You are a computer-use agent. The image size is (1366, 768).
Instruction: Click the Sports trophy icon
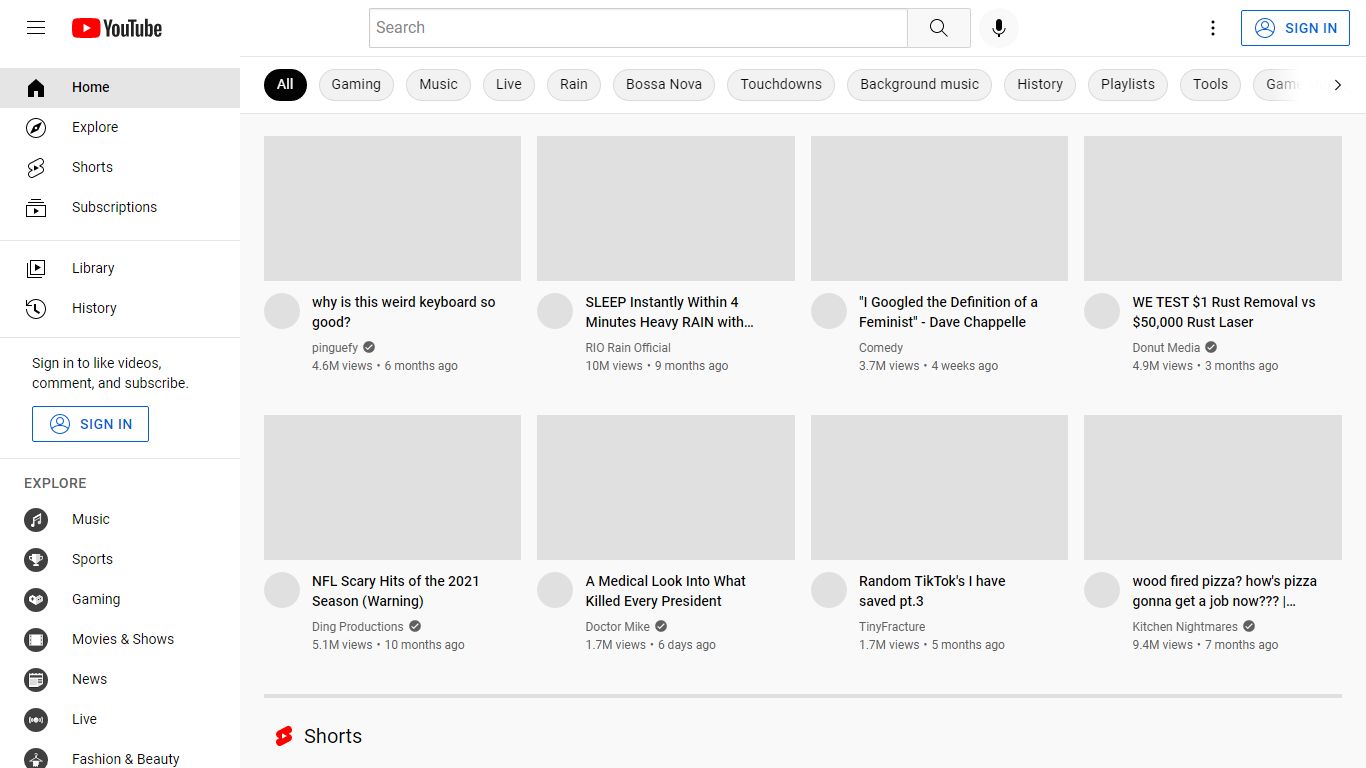(x=36, y=560)
